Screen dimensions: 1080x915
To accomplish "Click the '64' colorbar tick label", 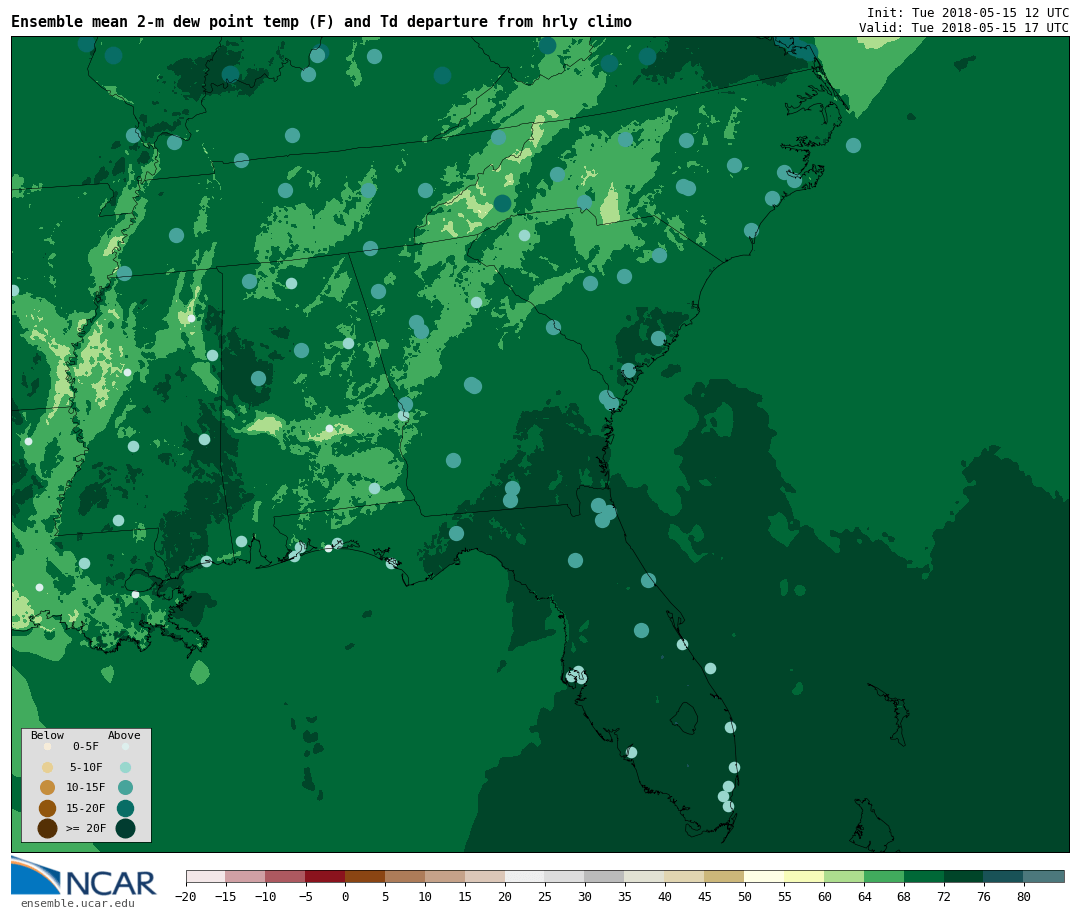I will coord(864,896).
